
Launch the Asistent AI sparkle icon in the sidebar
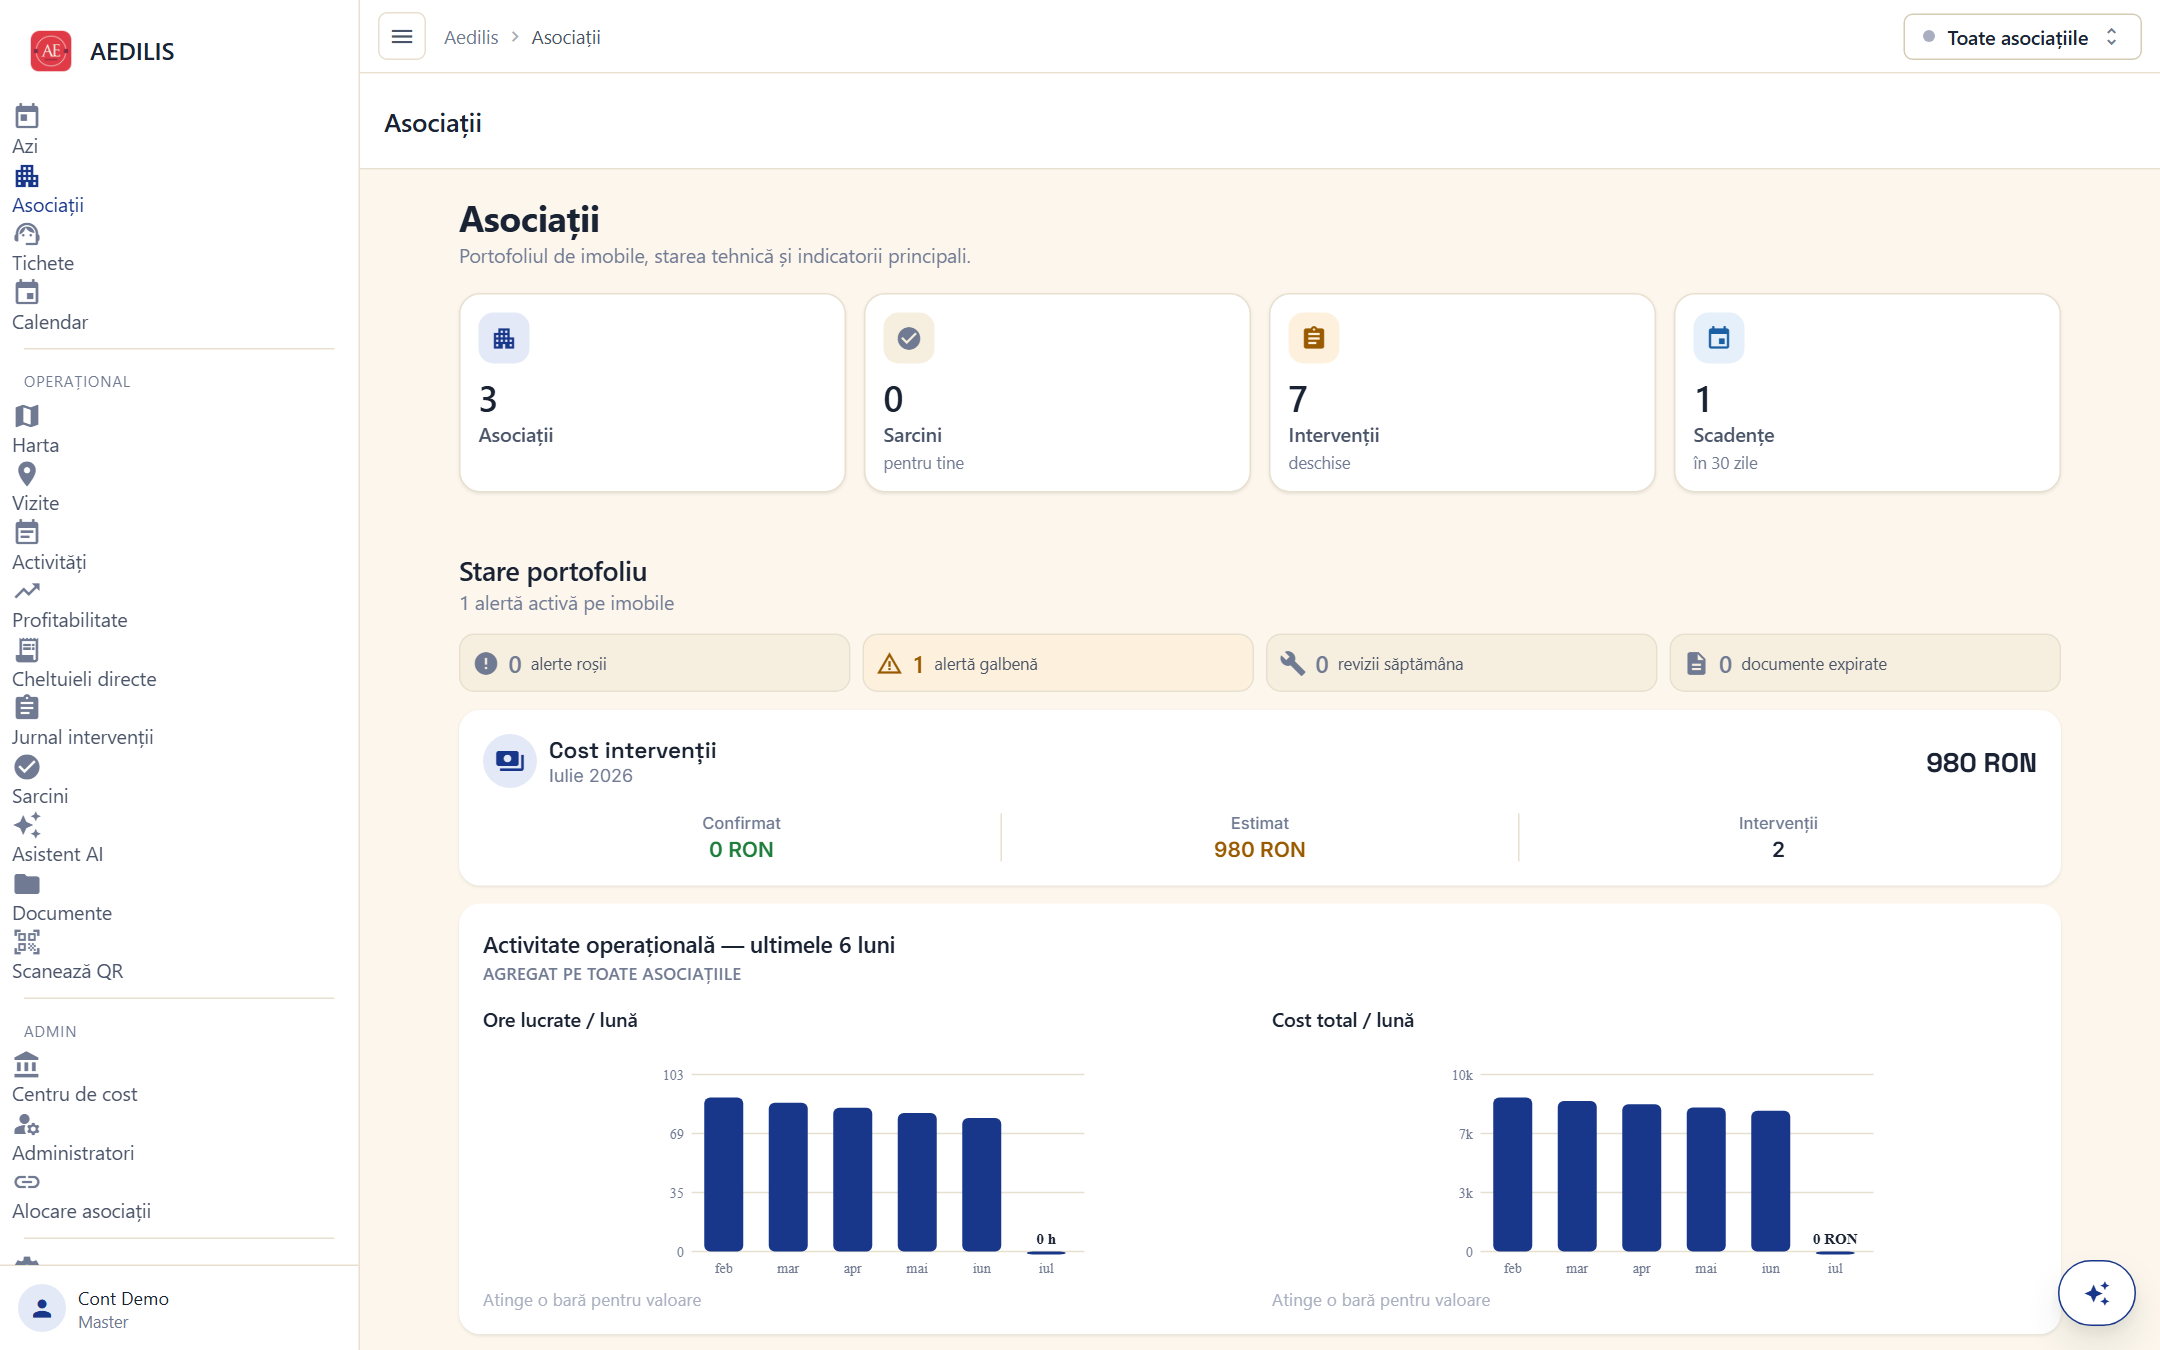click(x=27, y=825)
